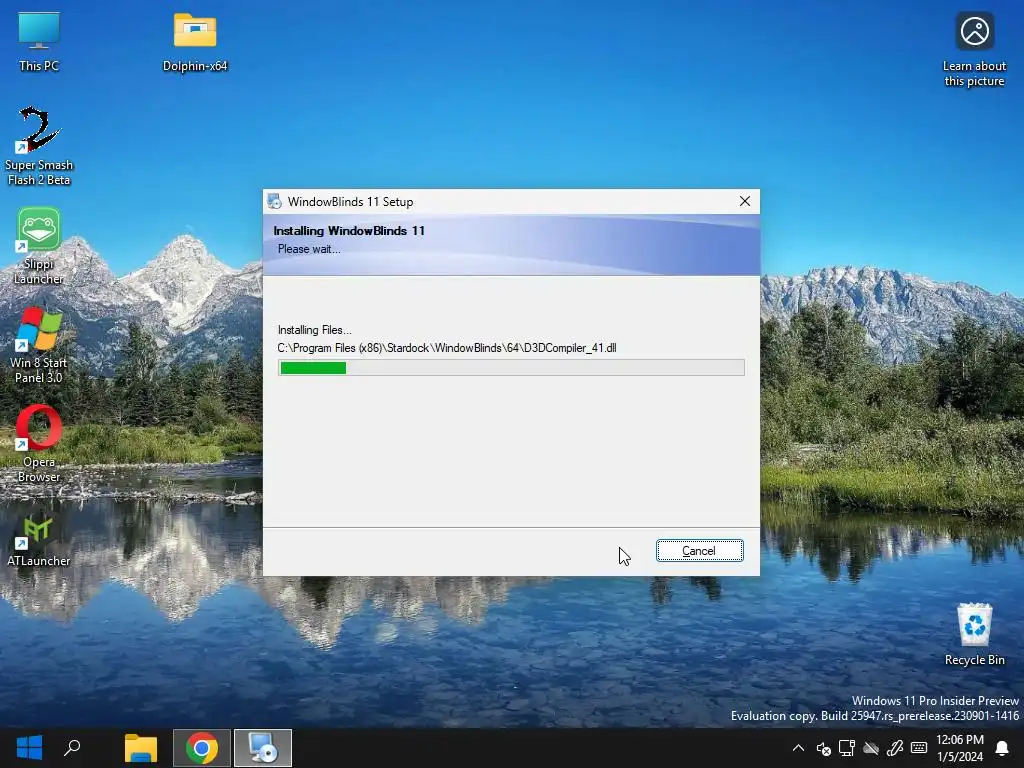Click the green installation progress bar
1024x768 pixels.
click(511, 368)
